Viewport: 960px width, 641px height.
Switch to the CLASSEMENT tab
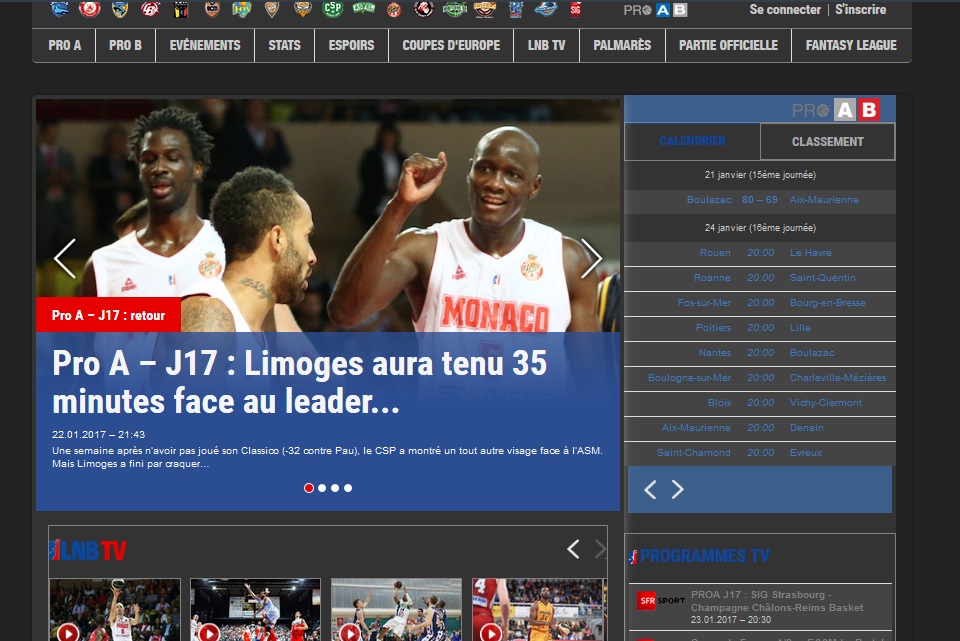[828, 141]
